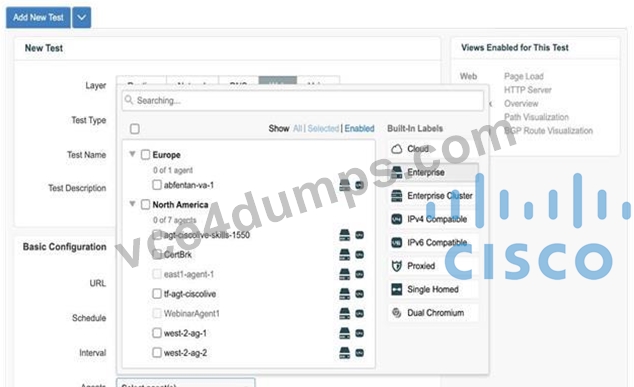The image size is (634, 387).
Task: Select the Dual Chromium label icon
Action: click(397, 313)
